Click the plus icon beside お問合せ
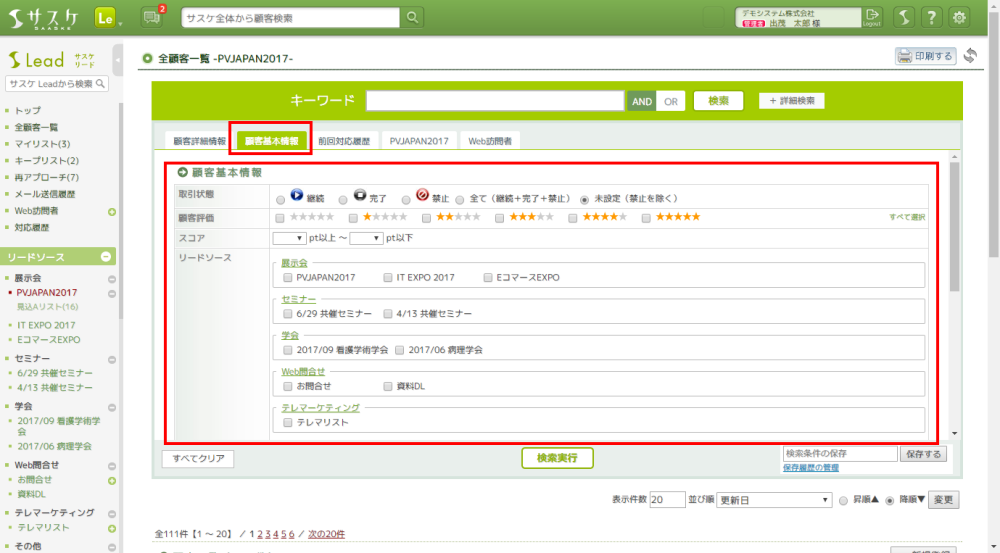 point(112,480)
